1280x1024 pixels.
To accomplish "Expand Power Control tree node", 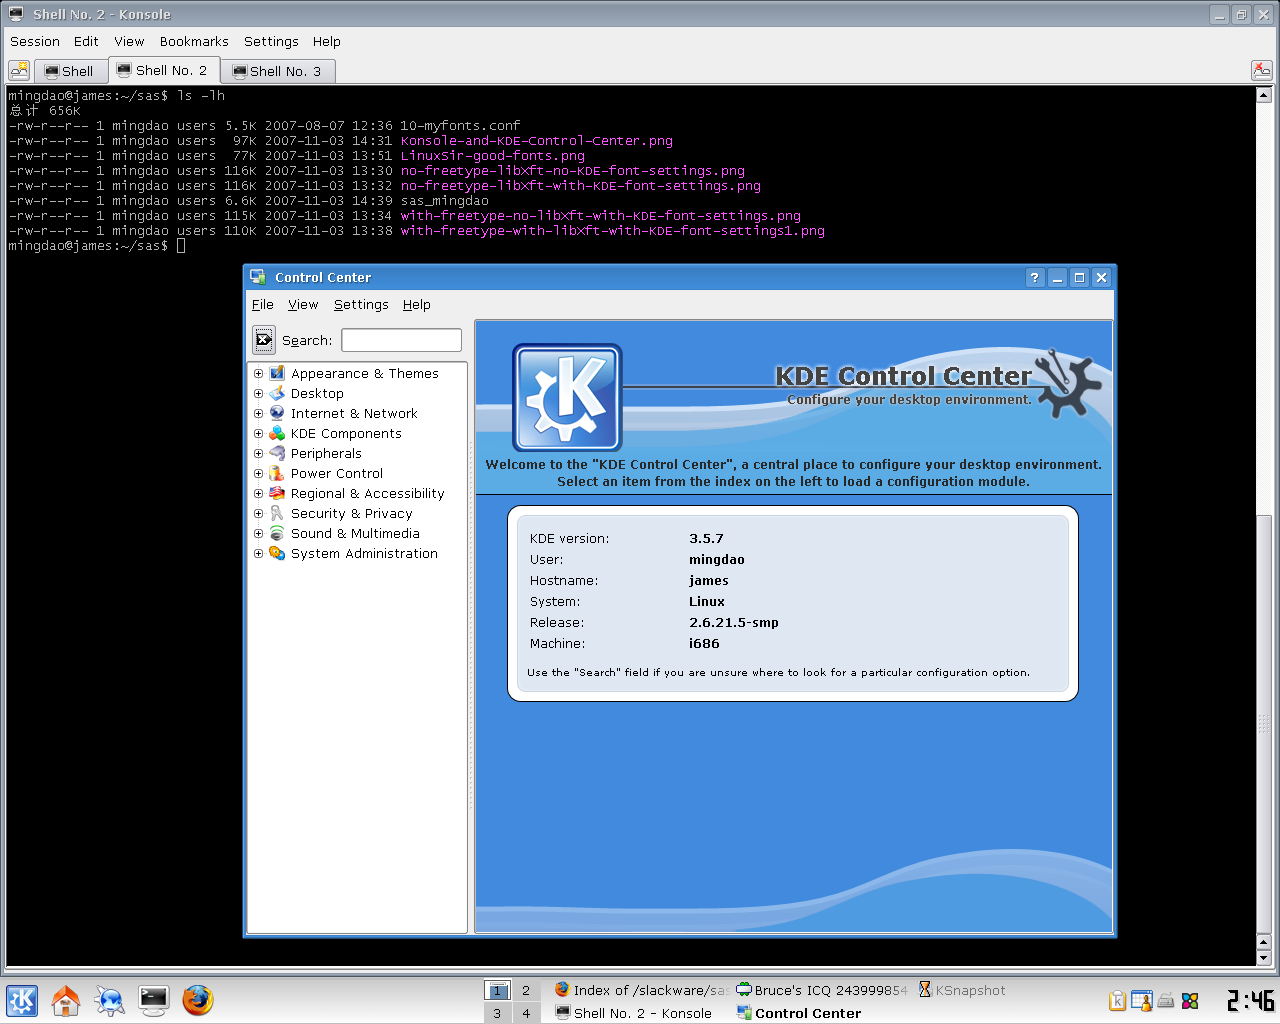I will pyautogui.click(x=258, y=473).
